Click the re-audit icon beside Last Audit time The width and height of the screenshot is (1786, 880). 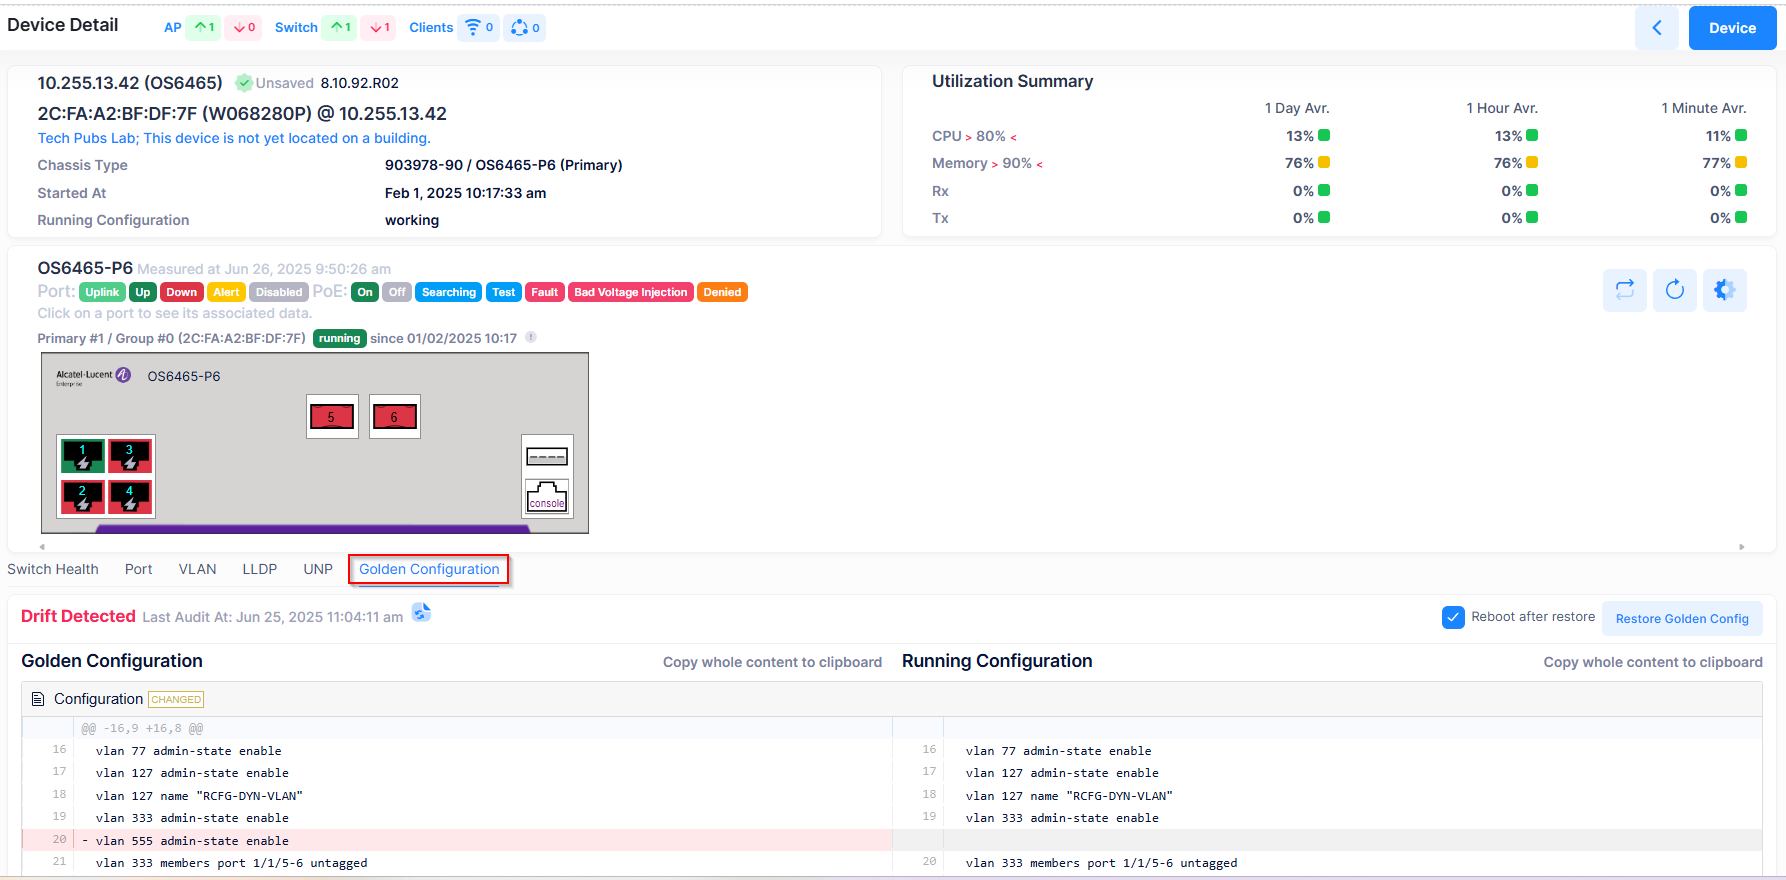pyautogui.click(x=421, y=613)
